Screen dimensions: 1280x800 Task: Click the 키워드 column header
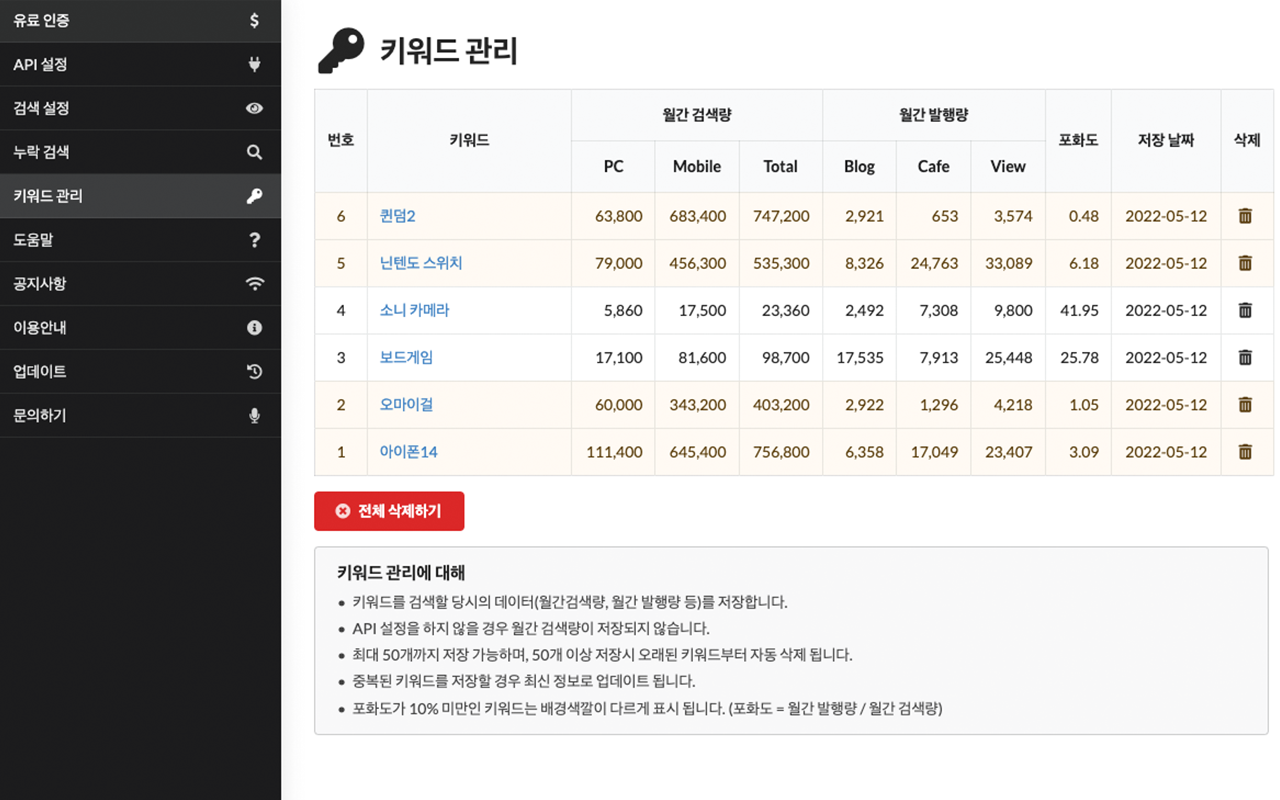[469, 141]
